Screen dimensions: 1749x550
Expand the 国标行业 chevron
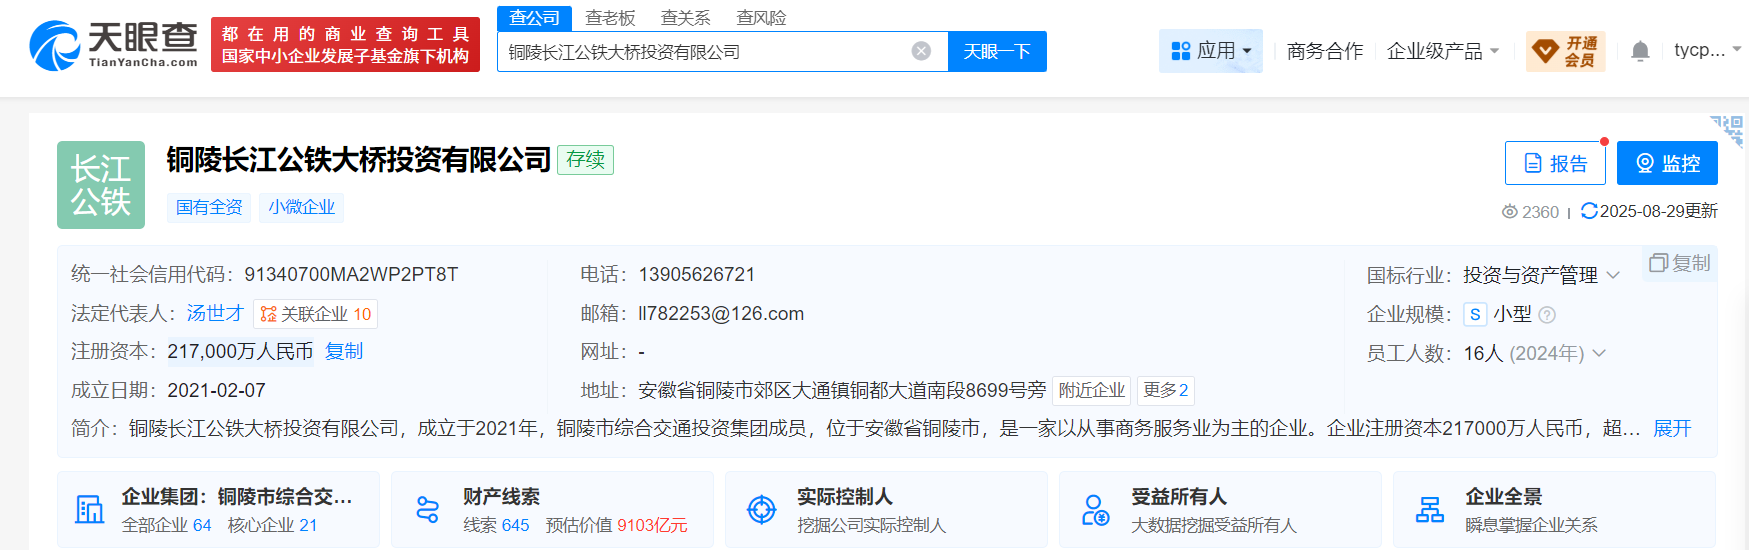pyautogui.click(x=1613, y=275)
